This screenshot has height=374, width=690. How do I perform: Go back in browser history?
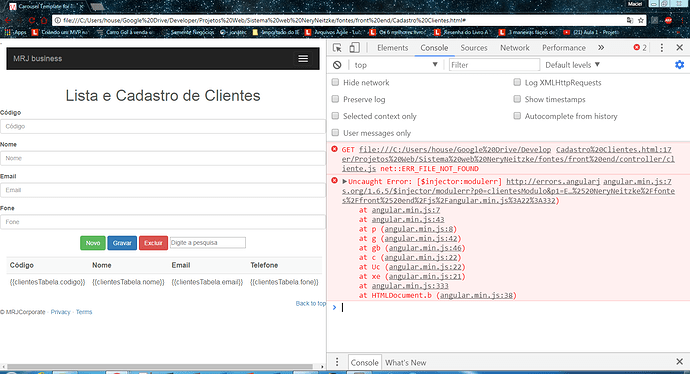(x=7, y=20)
